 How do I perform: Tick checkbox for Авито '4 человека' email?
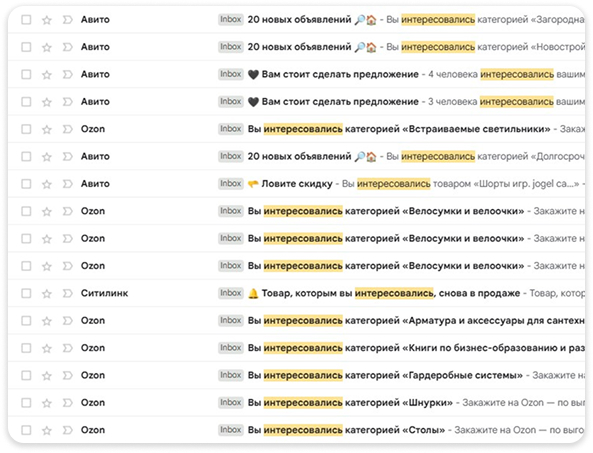coord(26,74)
